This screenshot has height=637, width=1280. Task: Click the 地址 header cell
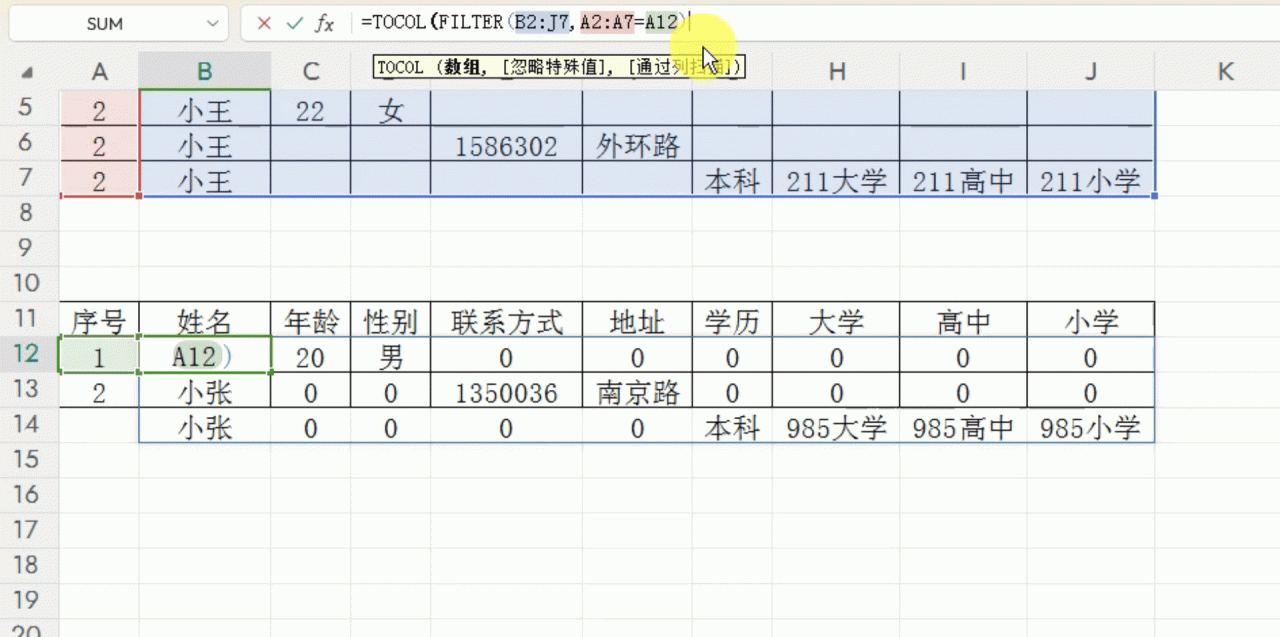pos(637,320)
